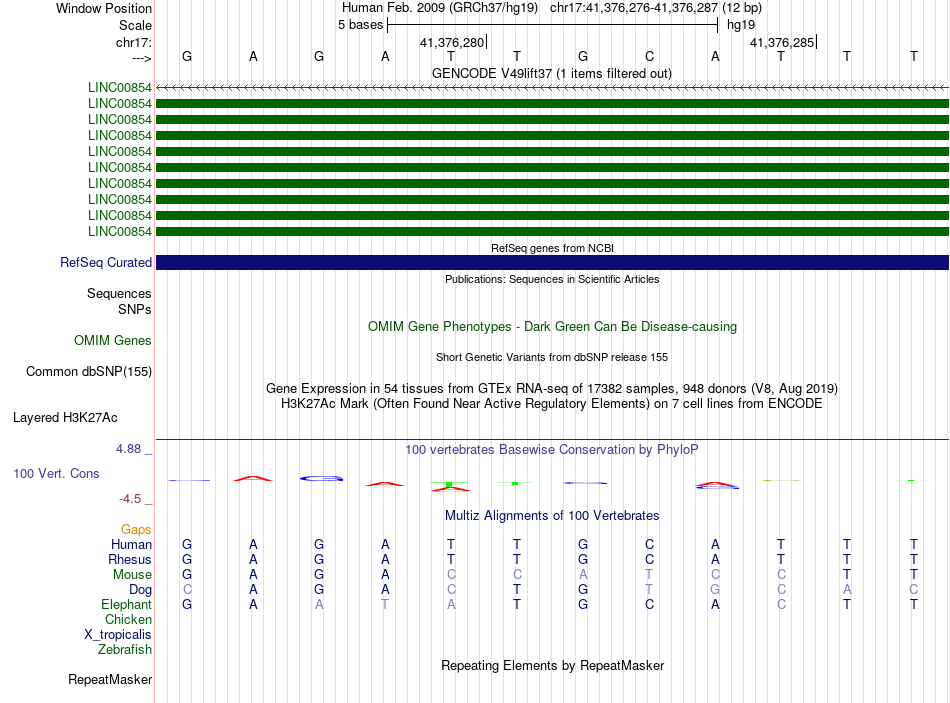Click the Gaps label in Multiz track
Screen dimensions: 950x703
coord(136,530)
